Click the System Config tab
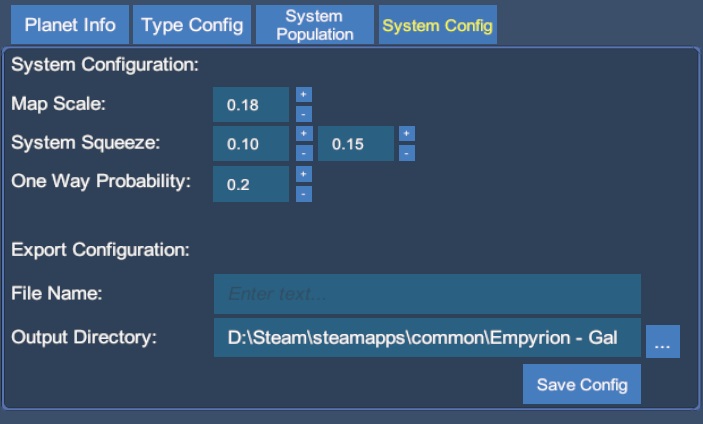Screen dimensions: 703x424 click(x=438, y=25)
